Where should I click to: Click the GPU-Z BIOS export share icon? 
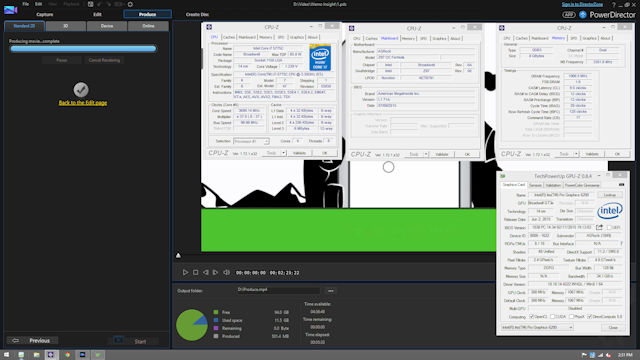[x=599, y=227]
